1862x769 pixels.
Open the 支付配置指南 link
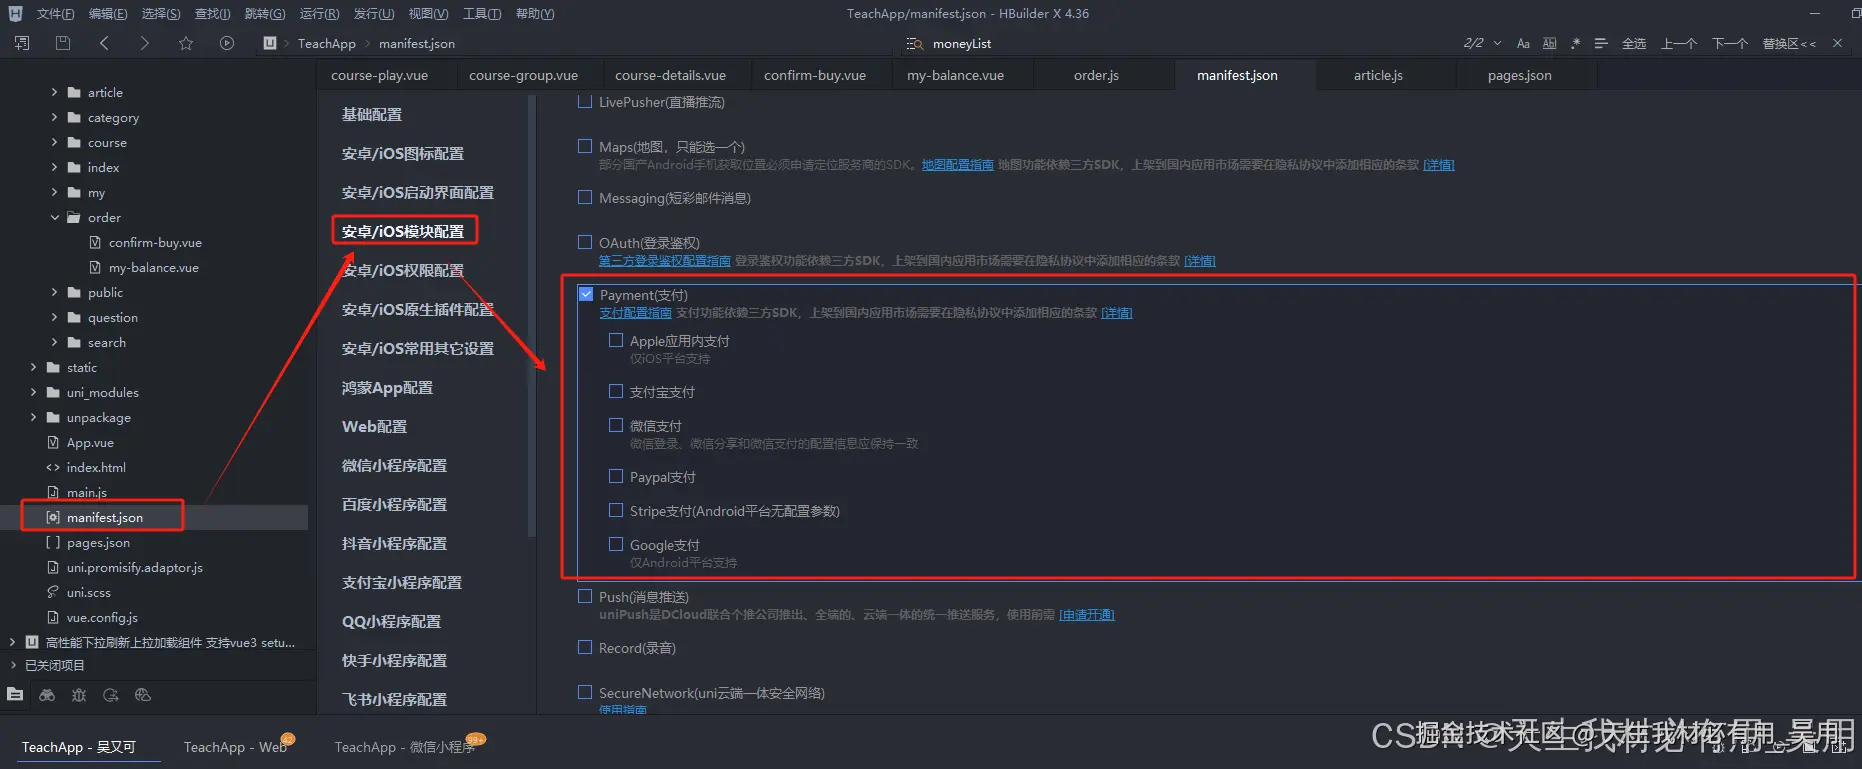[636, 313]
